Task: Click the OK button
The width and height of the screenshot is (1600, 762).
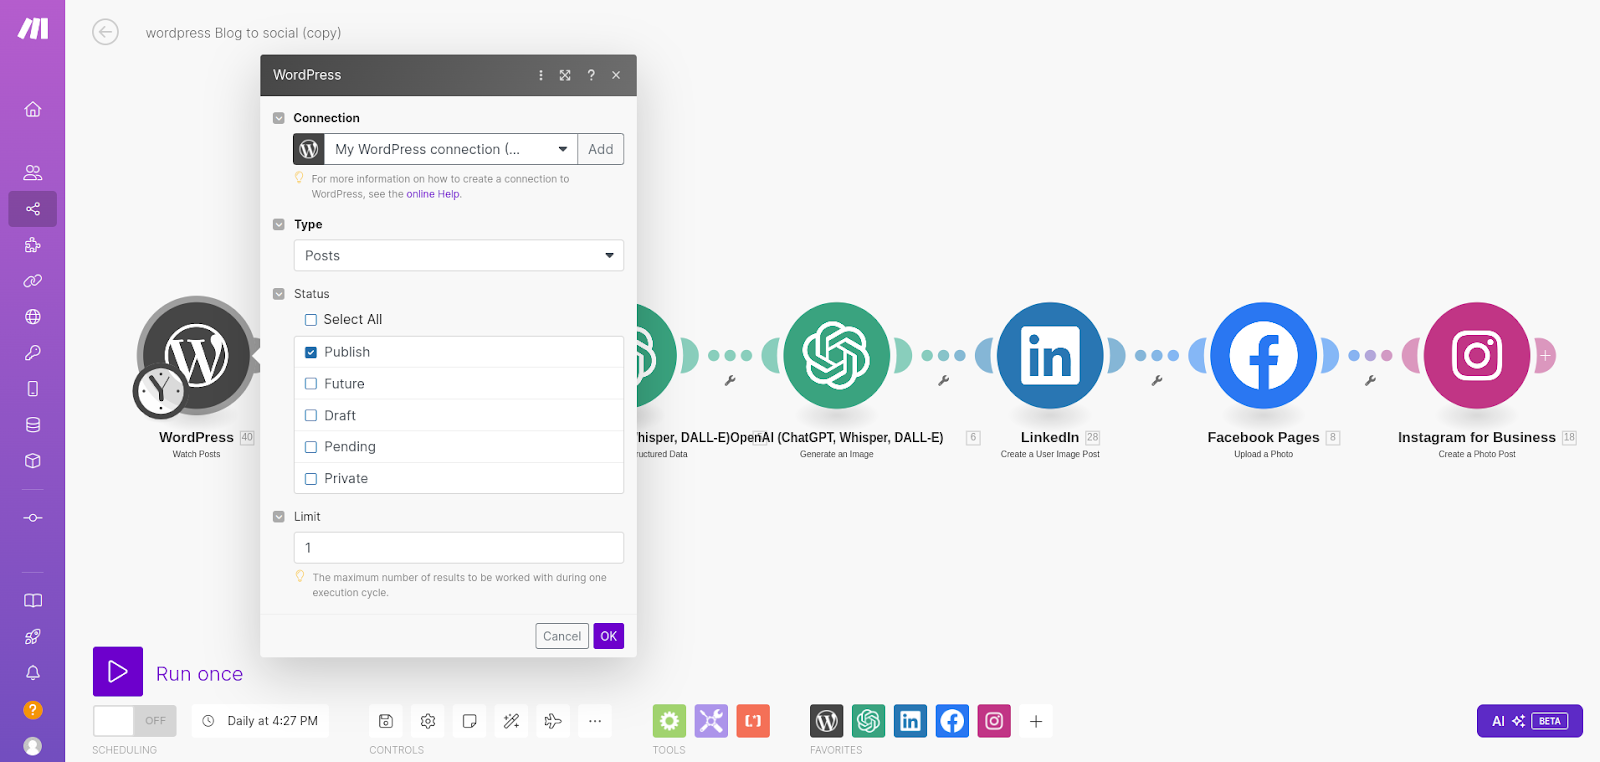Action: click(x=609, y=636)
